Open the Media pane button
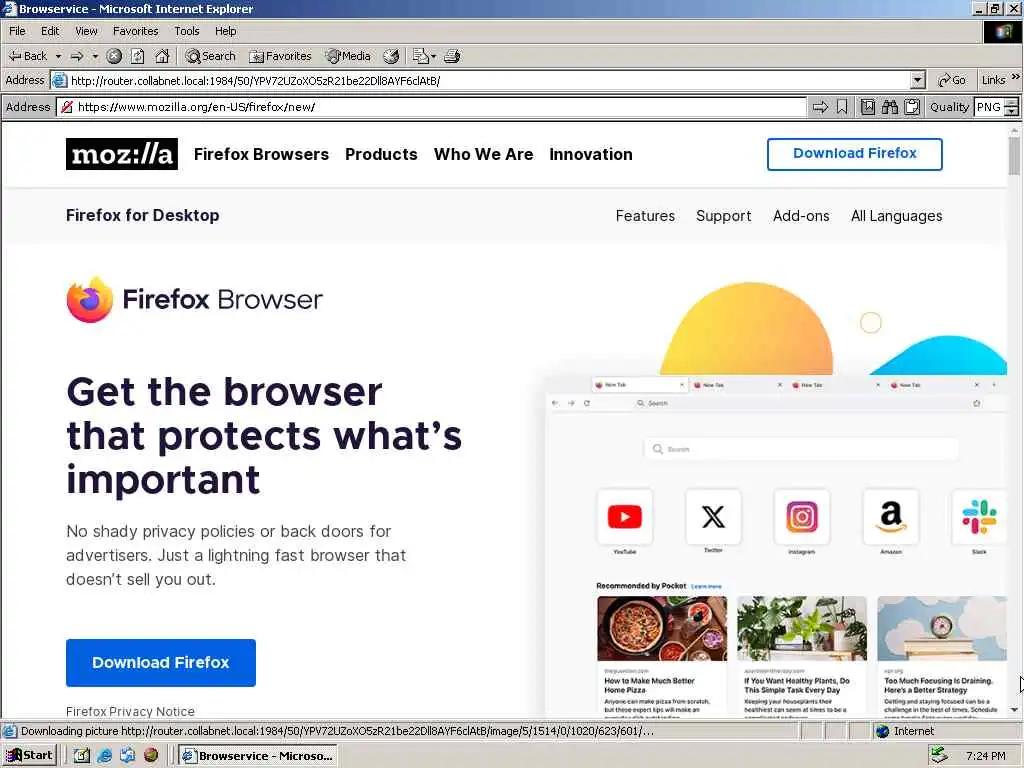The height and width of the screenshot is (768, 1024). 348,56
